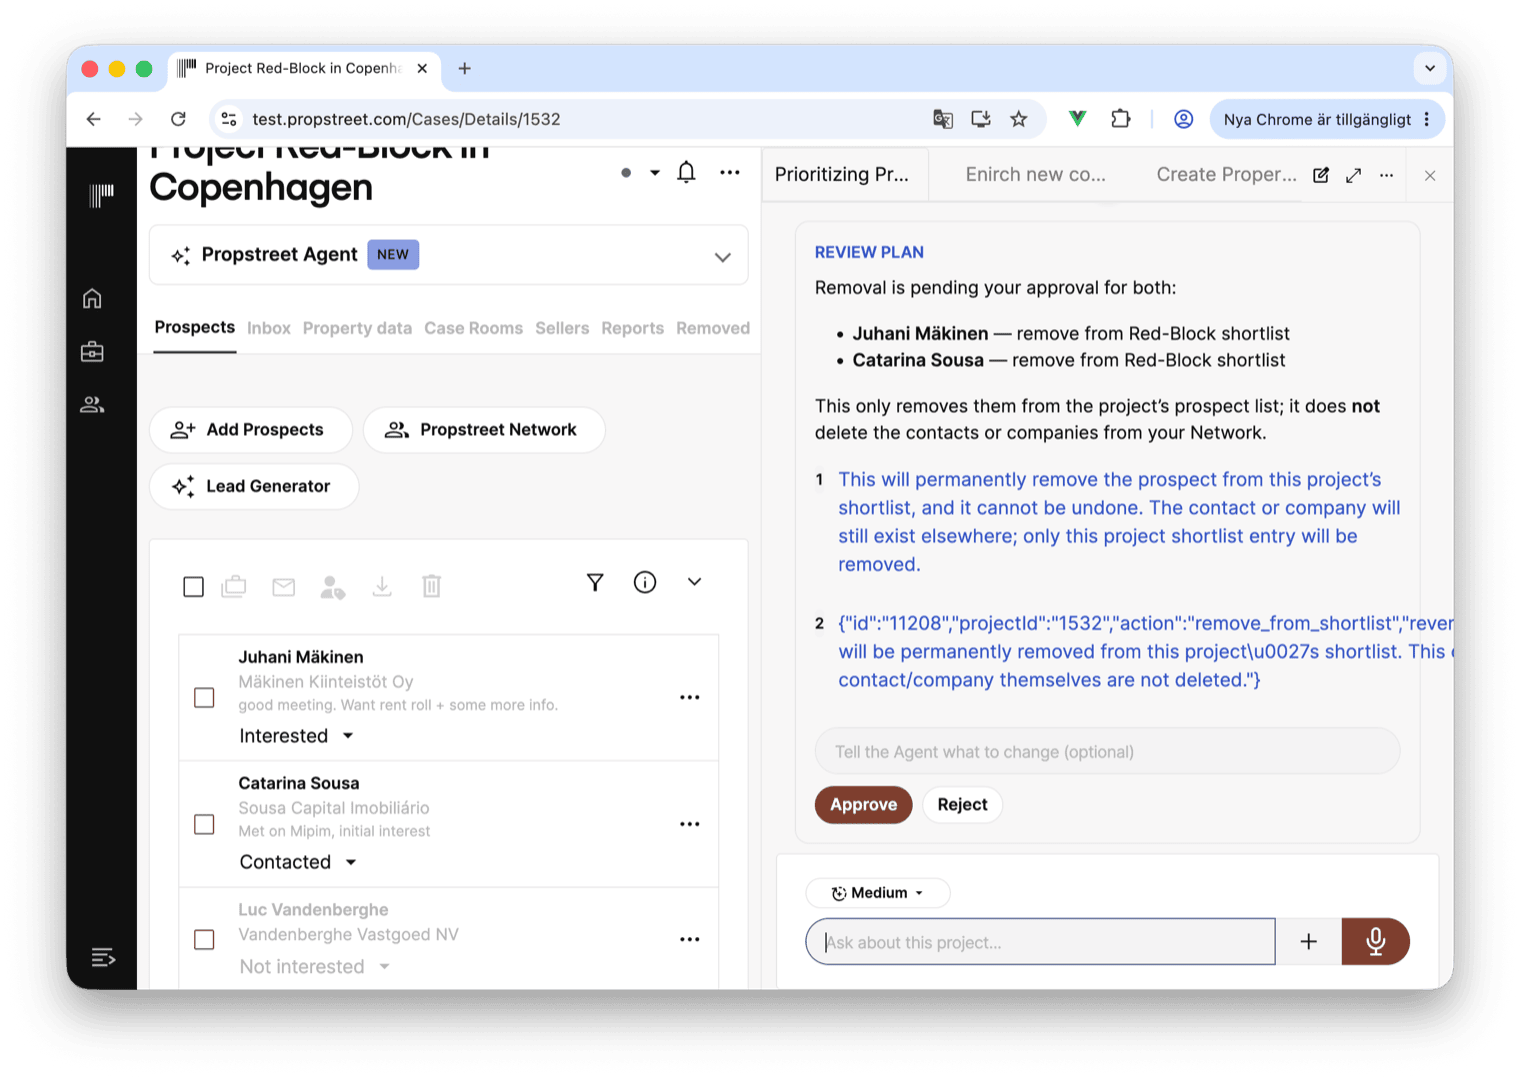Expand the Propstreet Agent section chevron

click(x=722, y=257)
